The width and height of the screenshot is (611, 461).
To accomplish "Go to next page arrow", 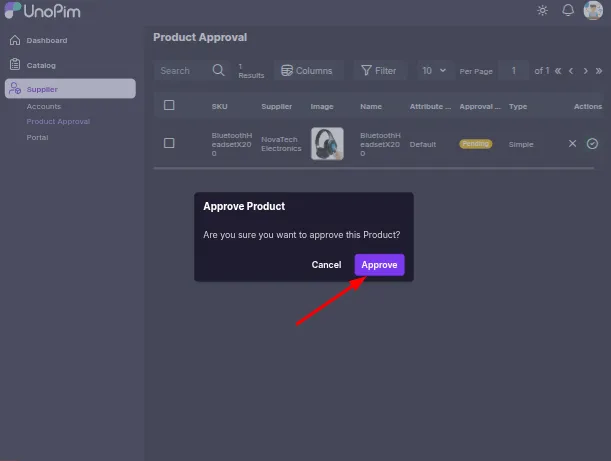I will click(585, 71).
